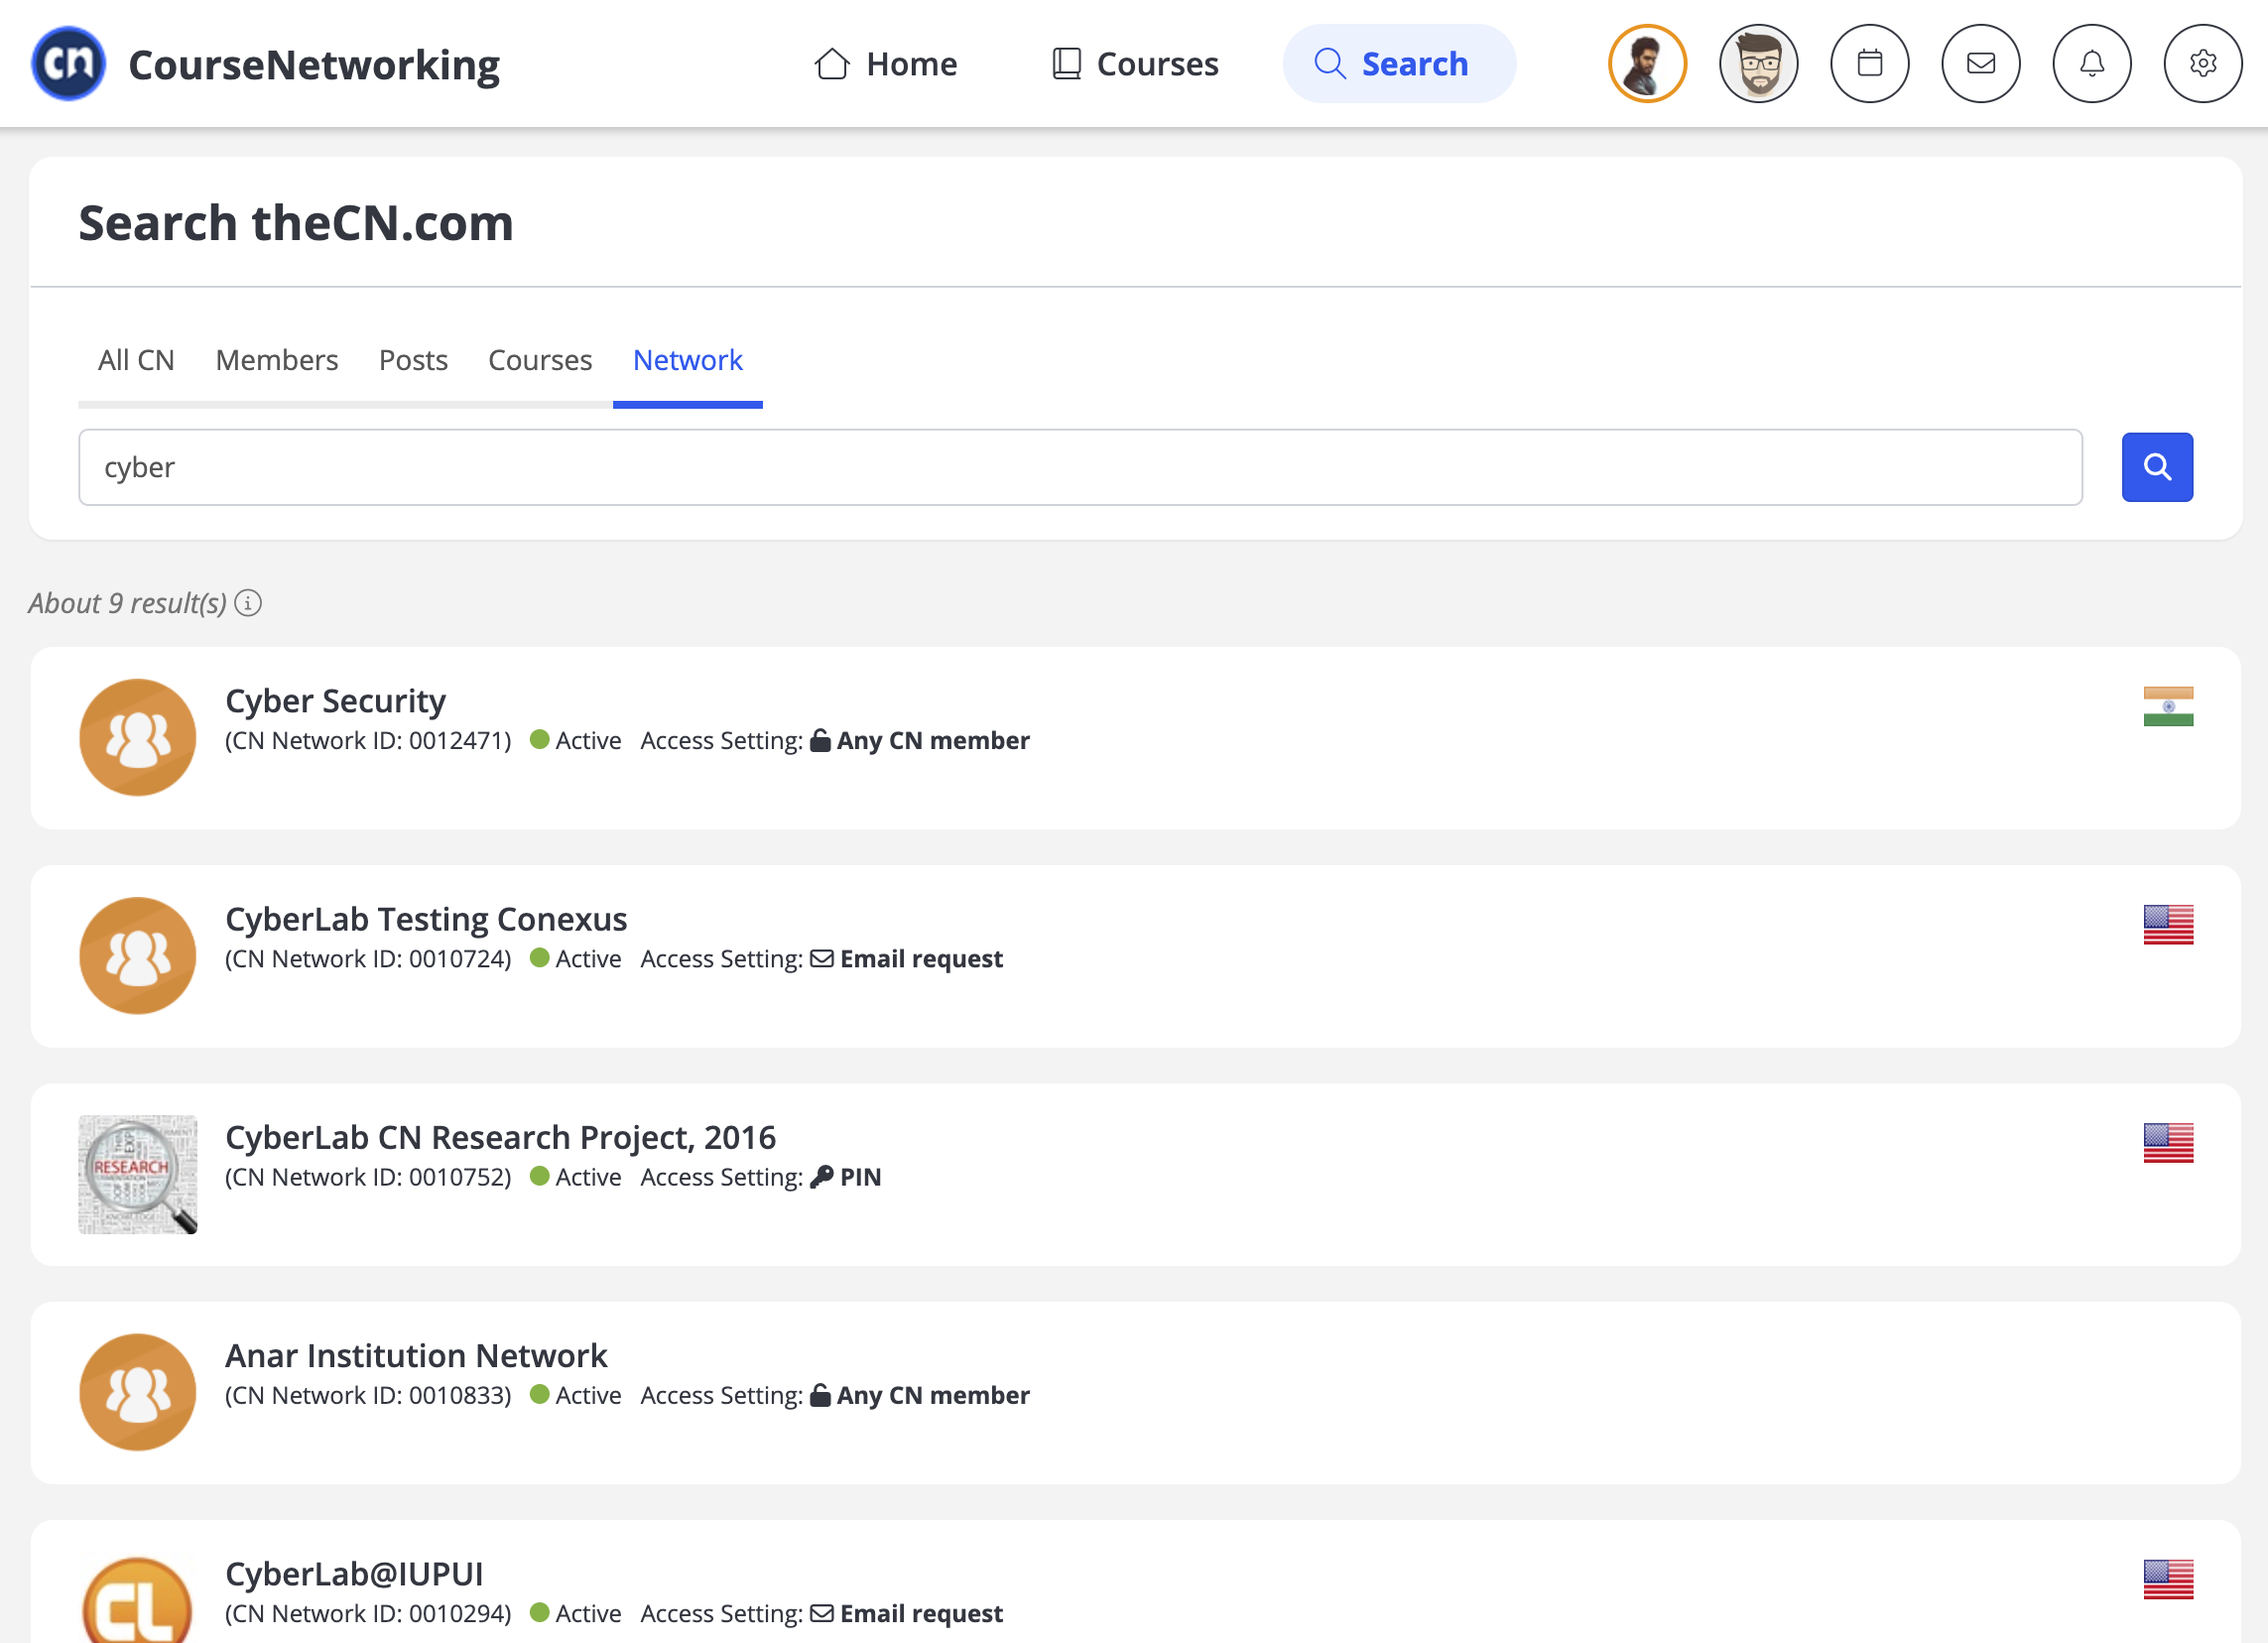Click green Active status on Cyber Security

coord(575,740)
